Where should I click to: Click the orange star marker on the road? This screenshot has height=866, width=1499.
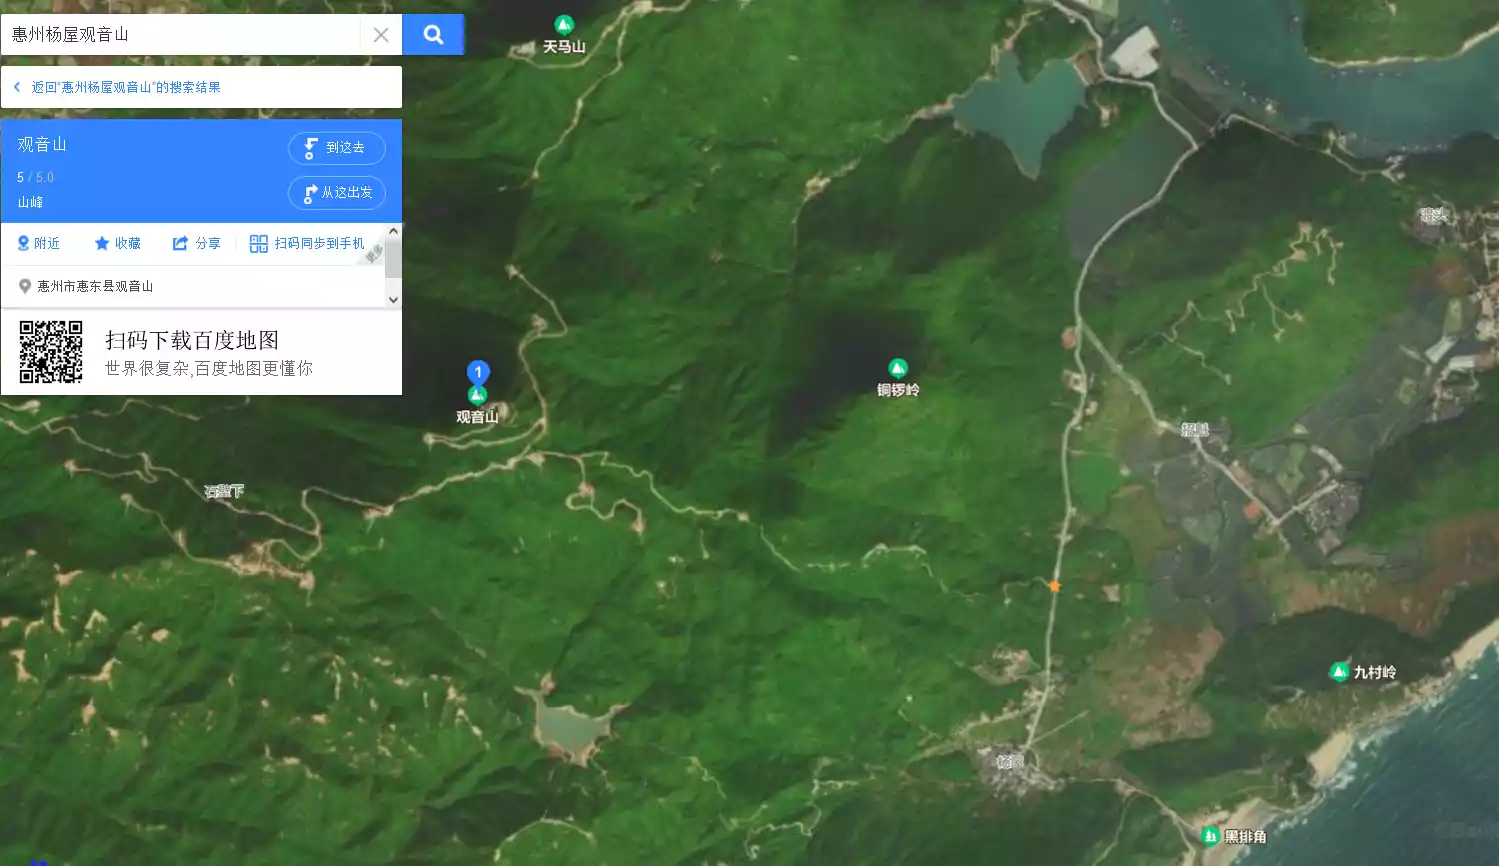[1054, 586]
